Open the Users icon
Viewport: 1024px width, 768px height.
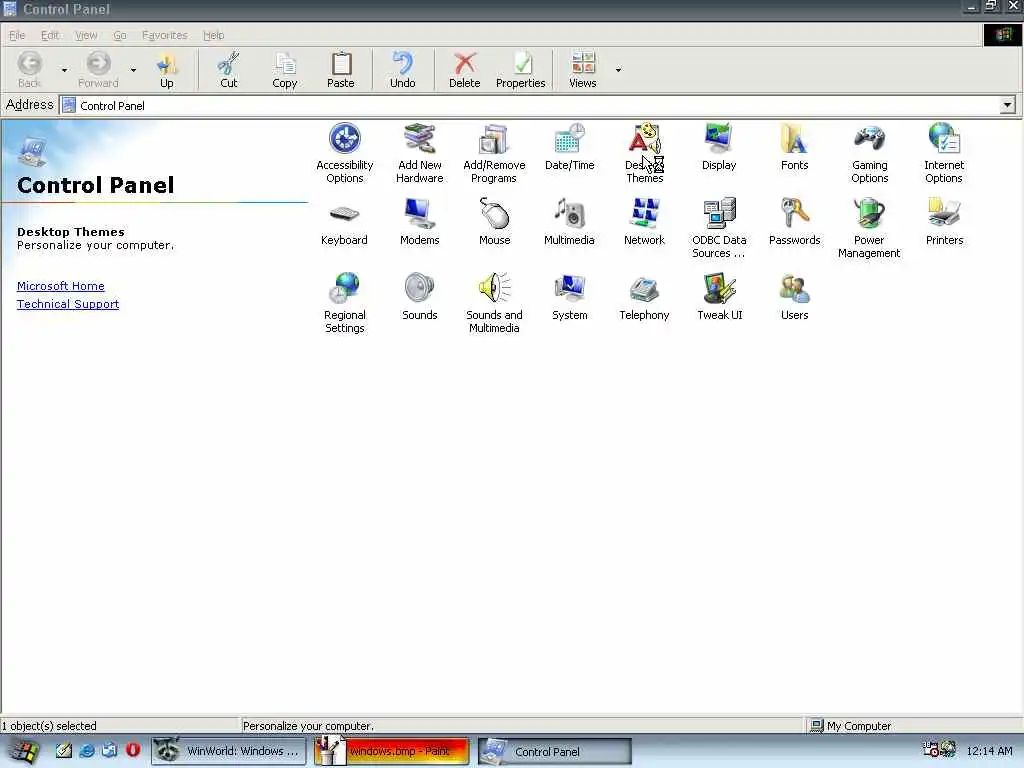[x=794, y=297]
